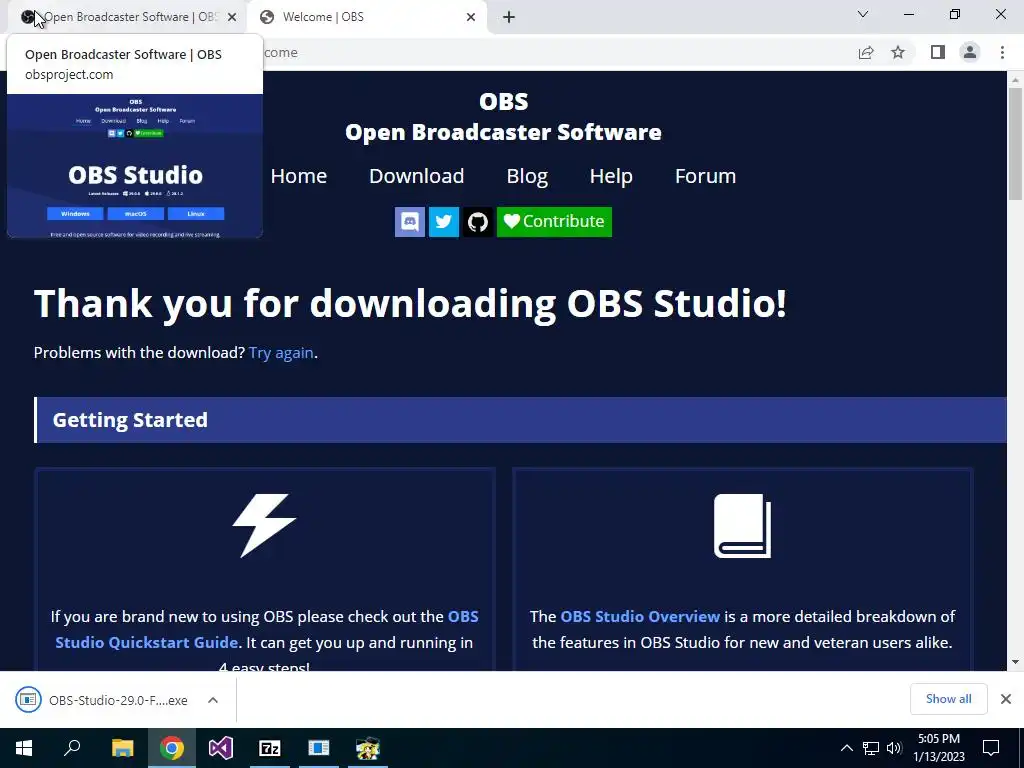Open File Explorer from taskbar
1024x768 pixels.
(x=122, y=748)
